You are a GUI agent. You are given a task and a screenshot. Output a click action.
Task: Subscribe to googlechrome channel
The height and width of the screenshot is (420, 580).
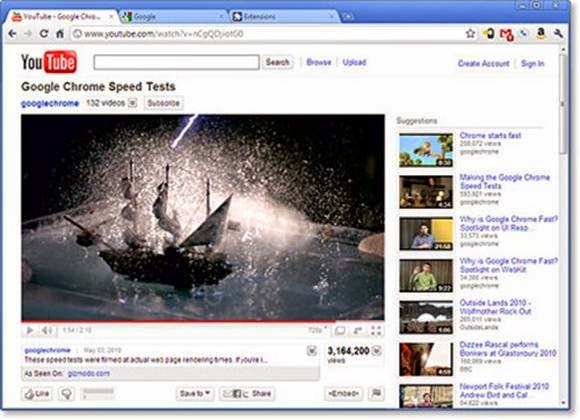163,103
